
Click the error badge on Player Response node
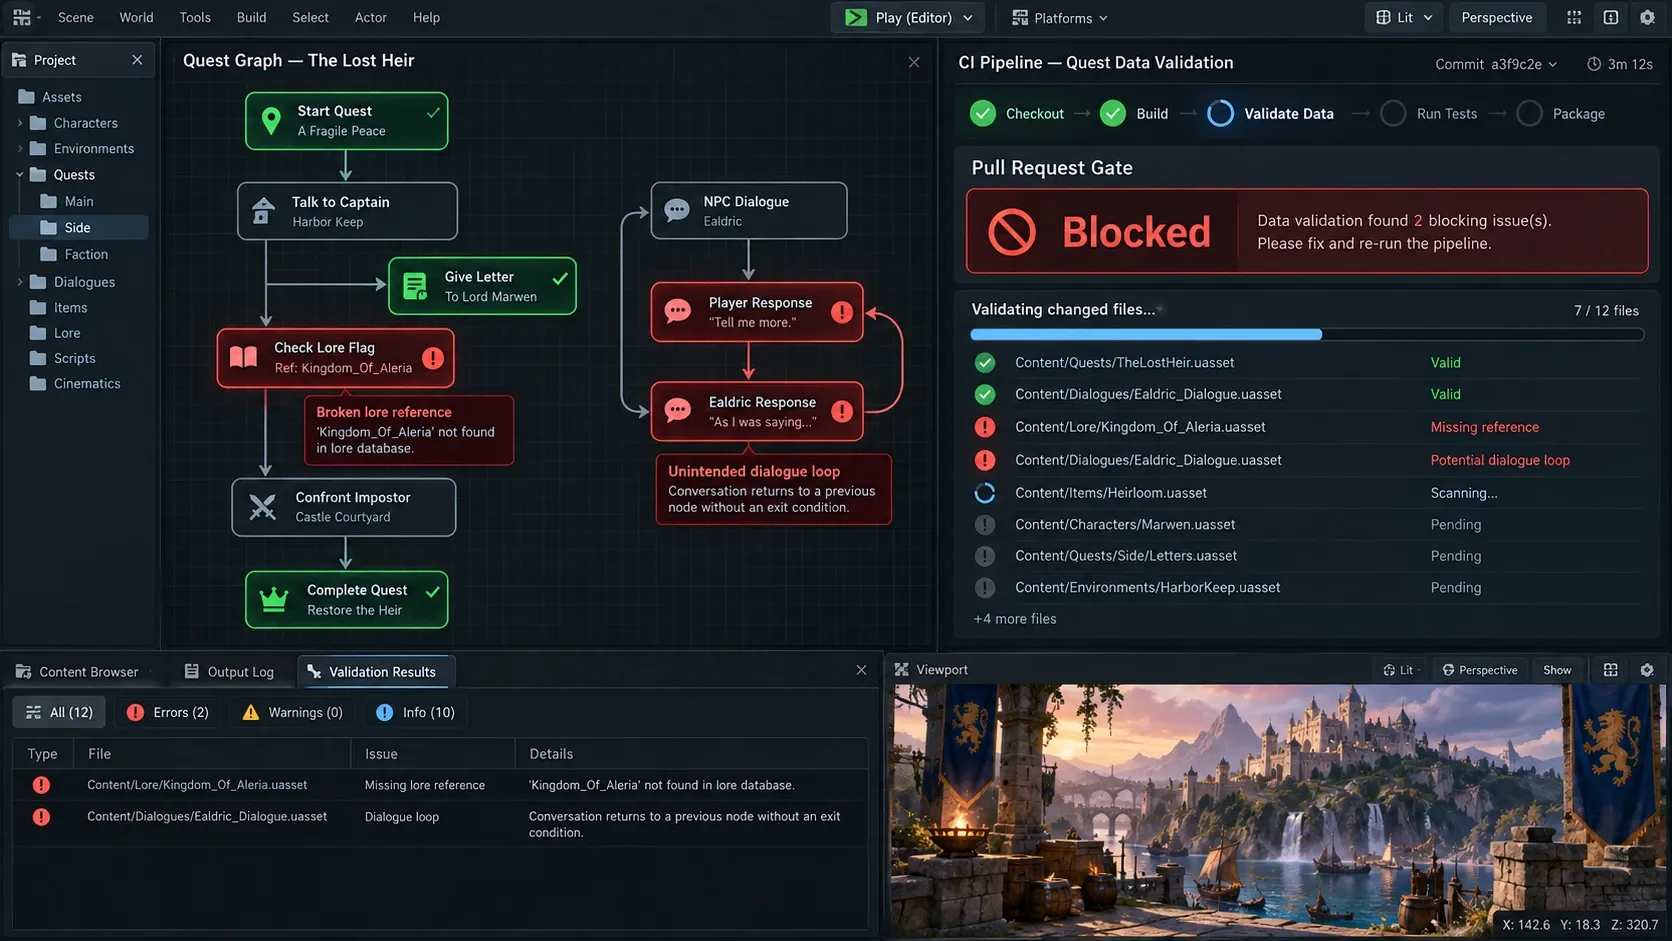[842, 312]
